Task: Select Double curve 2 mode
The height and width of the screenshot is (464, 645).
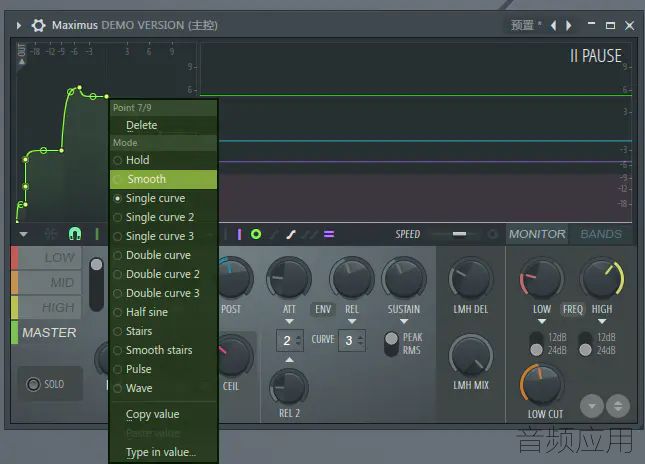Action: (x=163, y=274)
